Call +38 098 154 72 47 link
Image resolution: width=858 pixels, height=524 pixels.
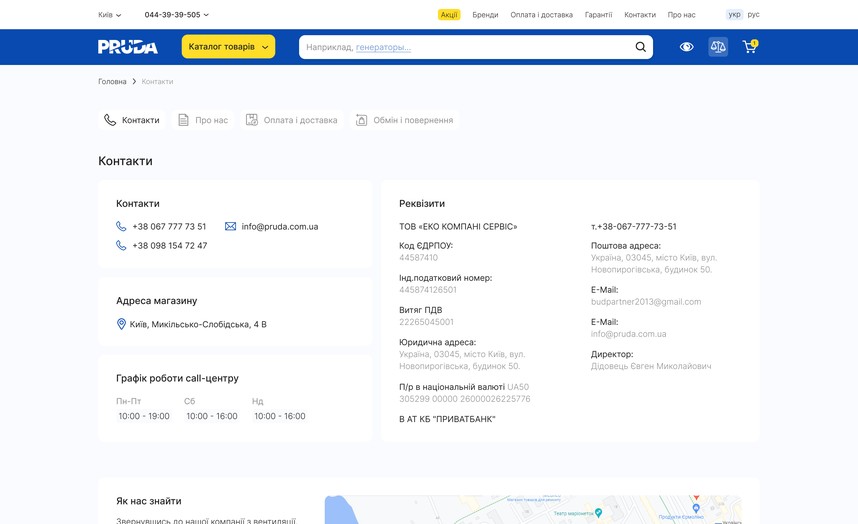click(x=170, y=246)
